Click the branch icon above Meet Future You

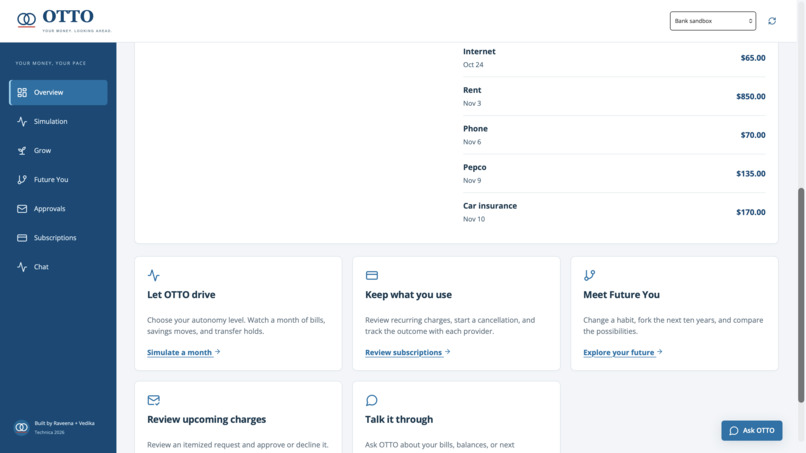(590, 275)
